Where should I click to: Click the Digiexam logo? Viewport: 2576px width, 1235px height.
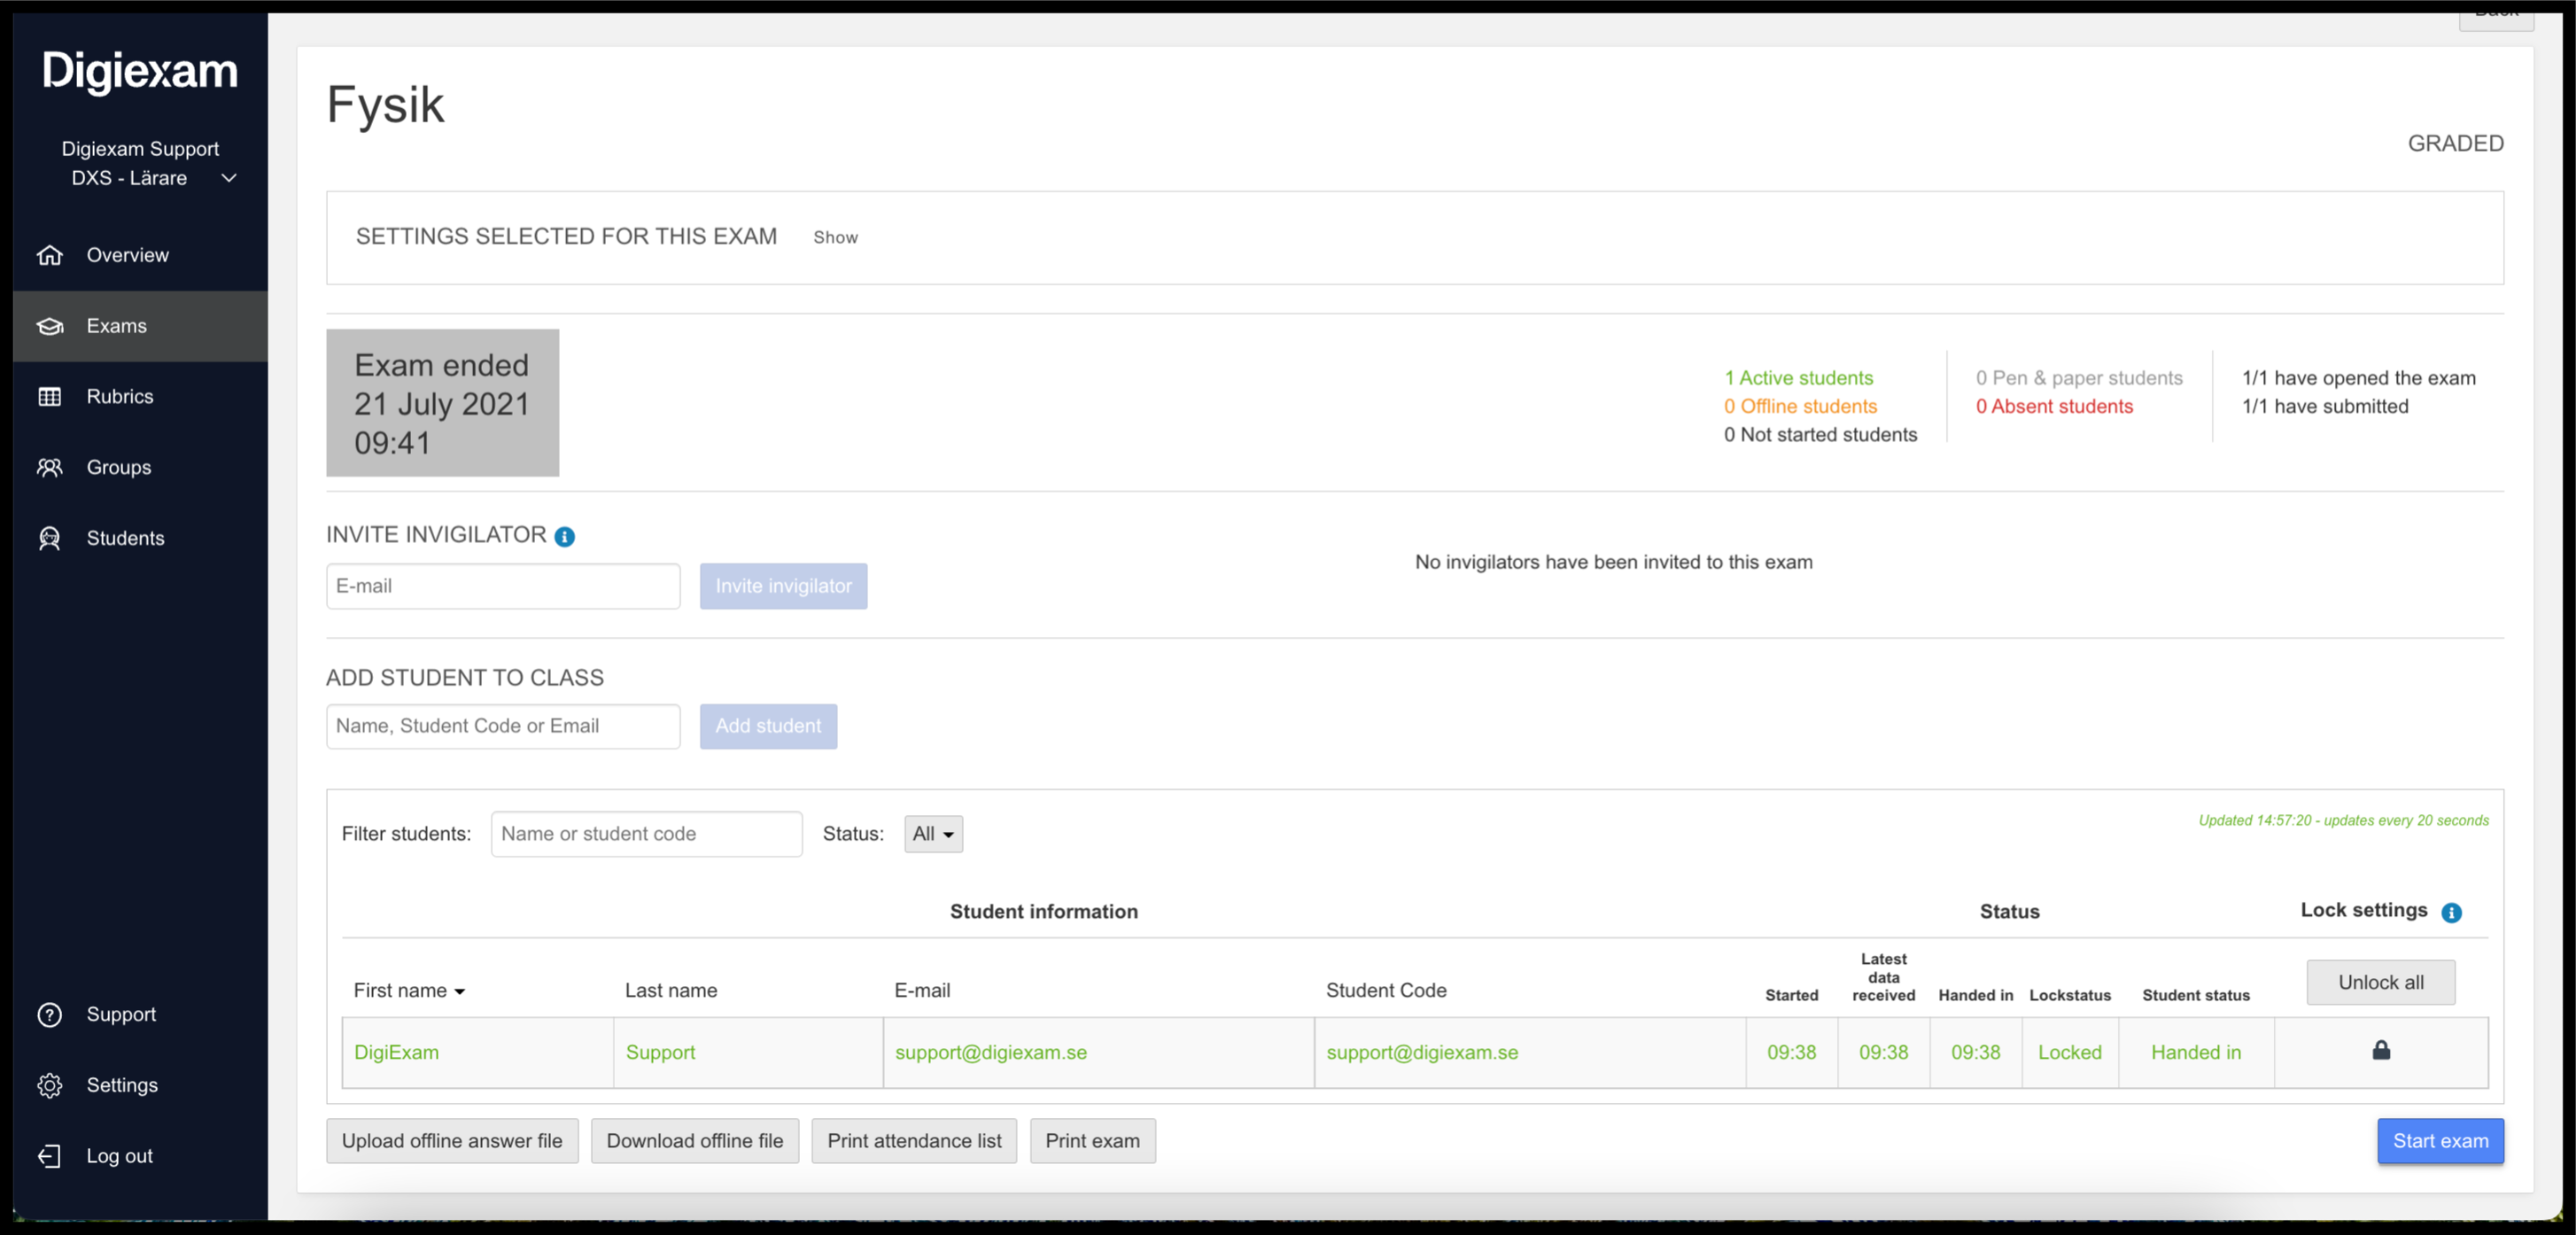[140, 71]
